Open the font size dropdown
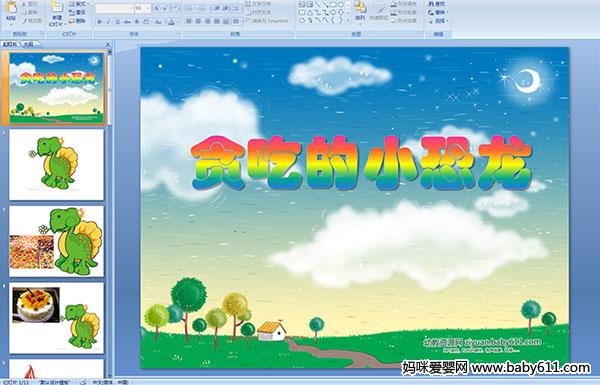 point(142,8)
